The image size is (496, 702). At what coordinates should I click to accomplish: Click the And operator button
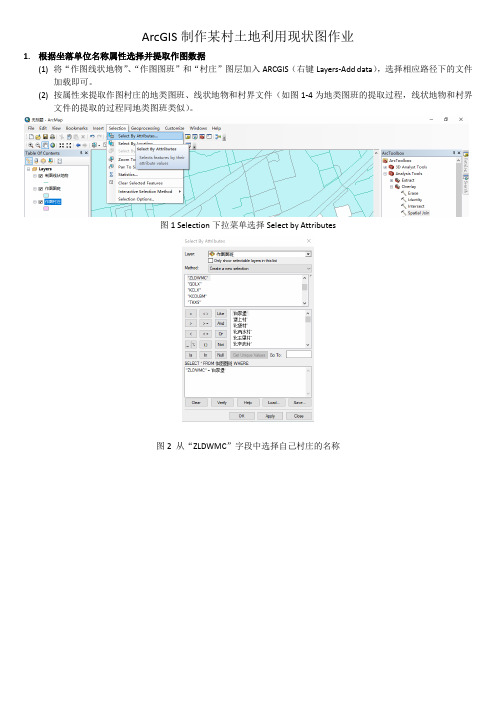[221, 323]
